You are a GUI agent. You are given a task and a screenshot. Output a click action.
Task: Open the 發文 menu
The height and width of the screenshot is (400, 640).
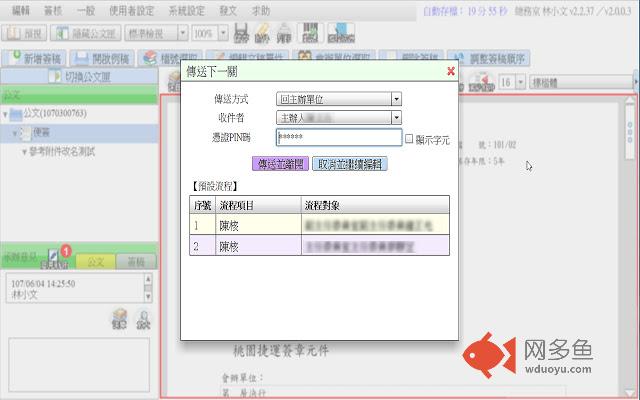(228, 11)
